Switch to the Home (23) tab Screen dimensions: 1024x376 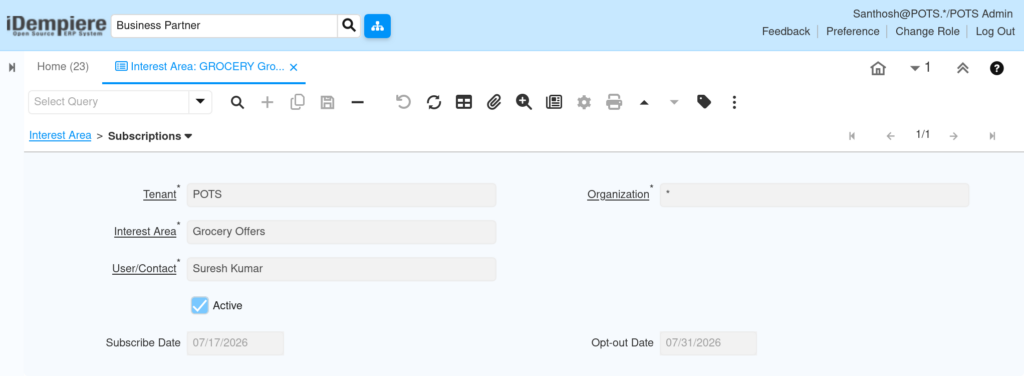pyautogui.click(x=63, y=67)
